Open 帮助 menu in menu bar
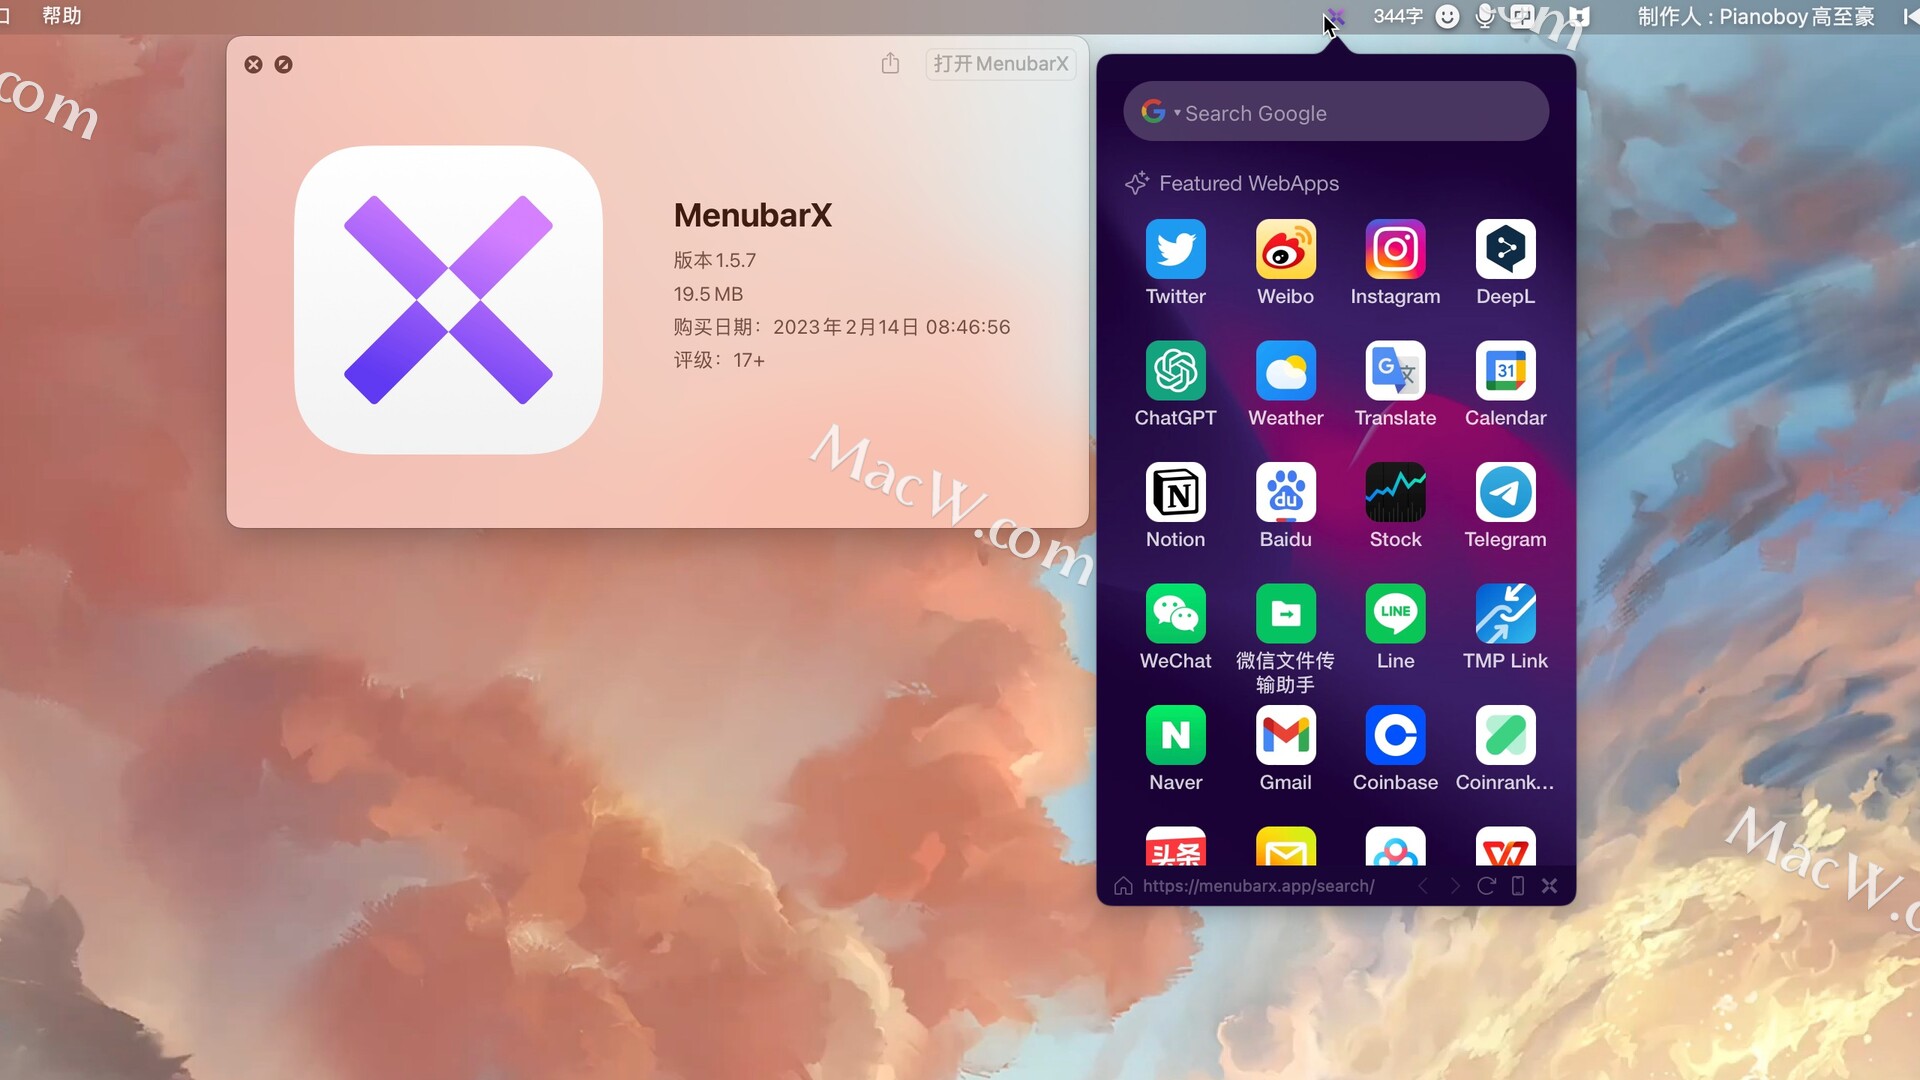1920x1080 pixels. [x=62, y=15]
